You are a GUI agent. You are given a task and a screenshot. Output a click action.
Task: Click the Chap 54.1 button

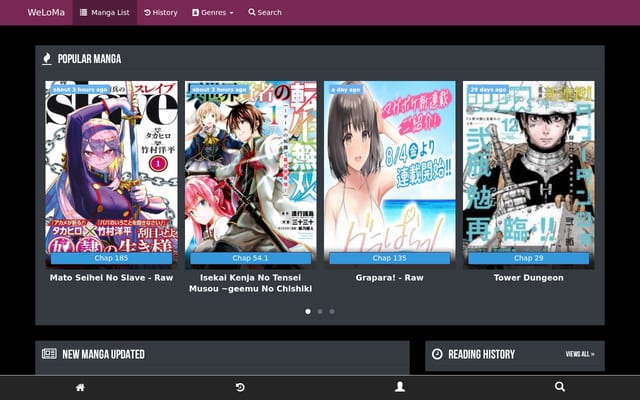click(x=251, y=258)
